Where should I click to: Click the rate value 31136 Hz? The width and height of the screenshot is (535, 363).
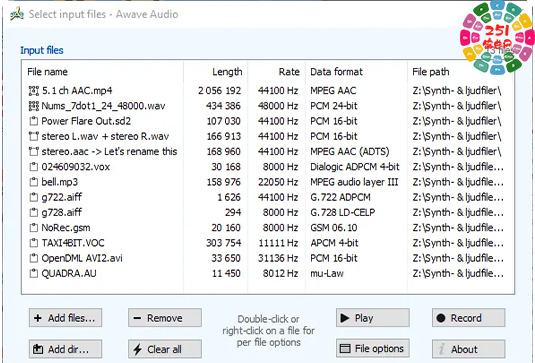tap(278, 258)
